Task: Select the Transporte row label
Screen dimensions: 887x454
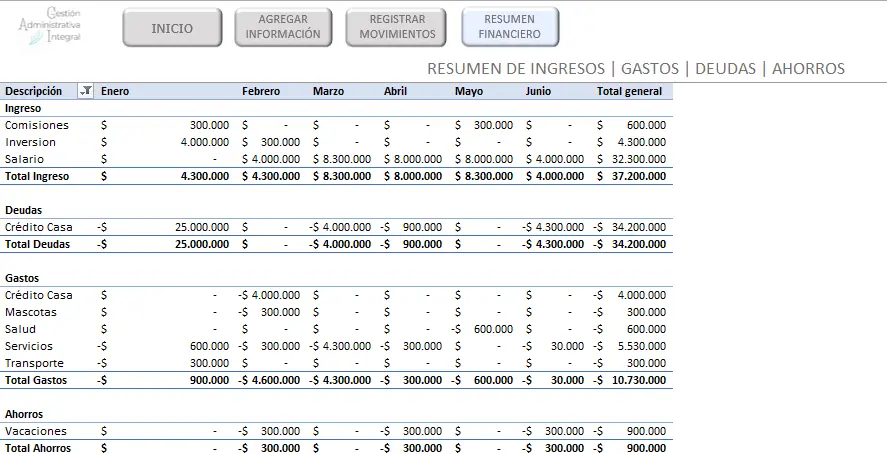Action: point(34,363)
